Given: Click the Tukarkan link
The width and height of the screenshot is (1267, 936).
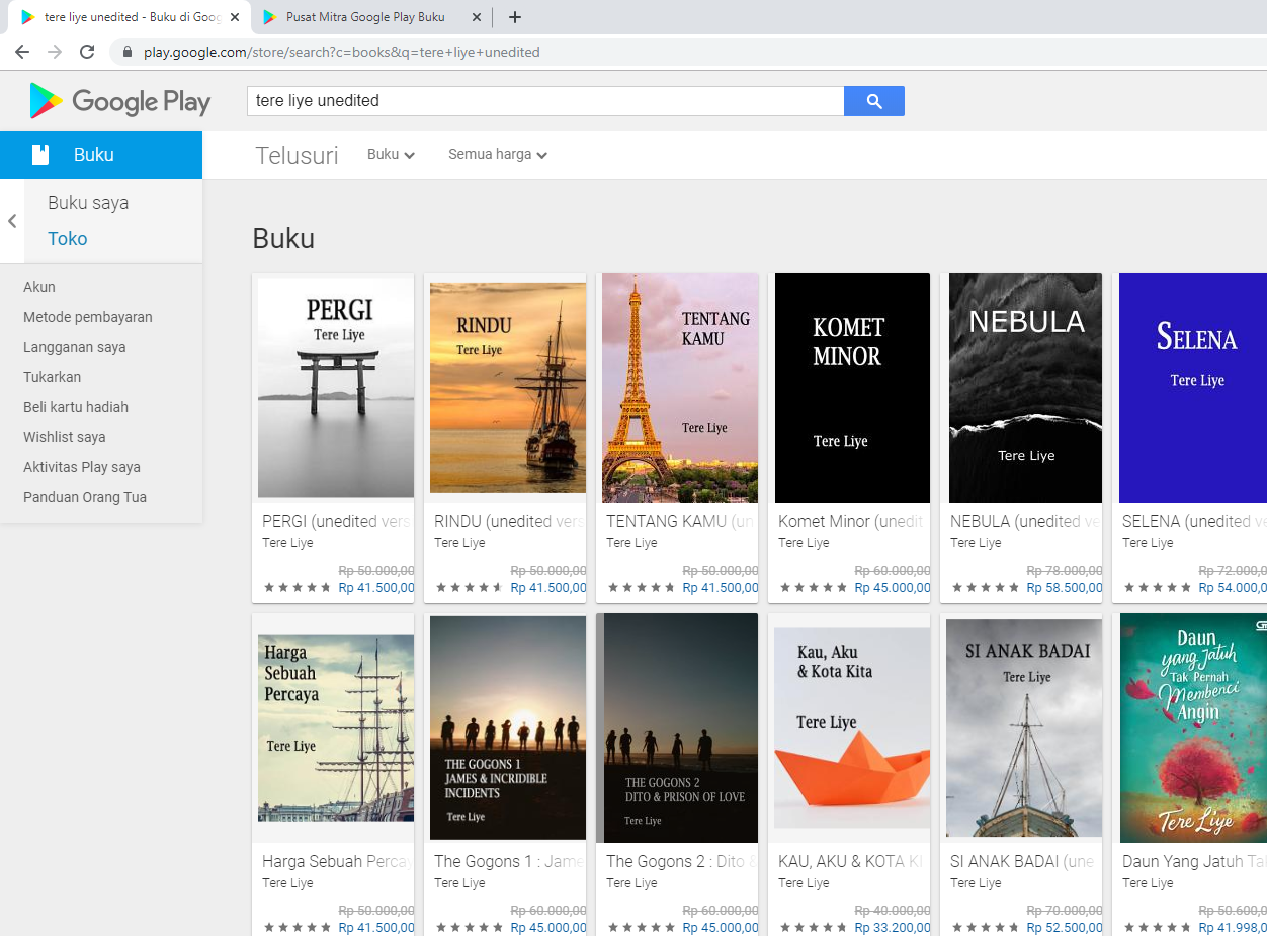Looking at the screenshot, I should tap(52, 377).
